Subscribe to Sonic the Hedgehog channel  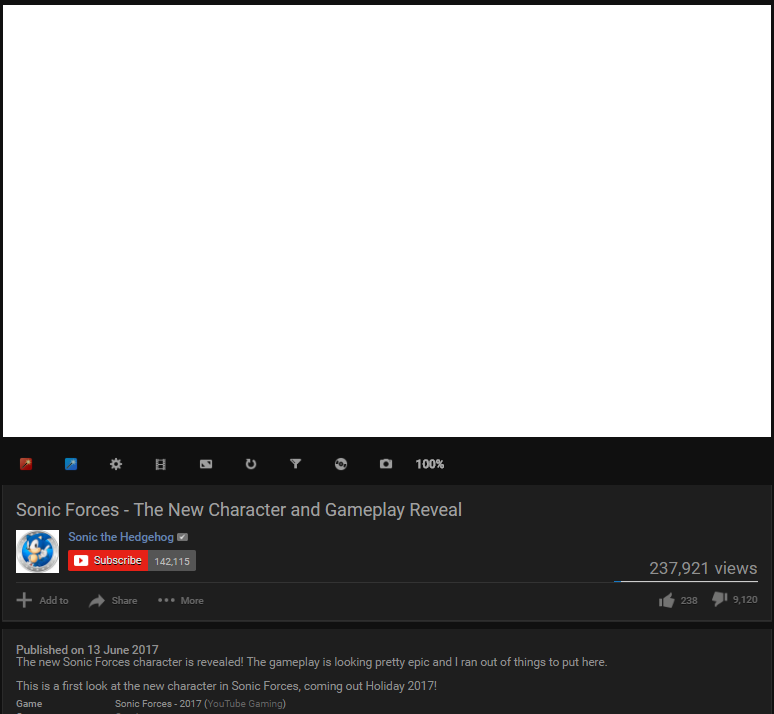click(x=108, y=560)
